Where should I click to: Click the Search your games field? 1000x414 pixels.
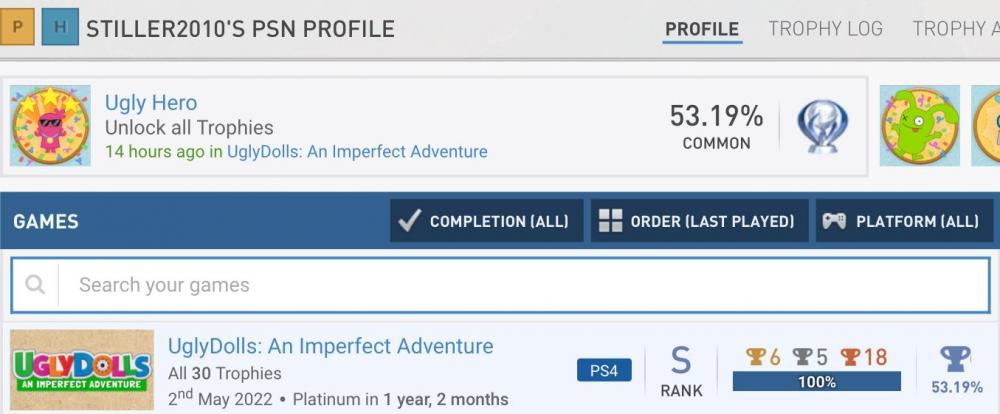(x=520, y=285)
